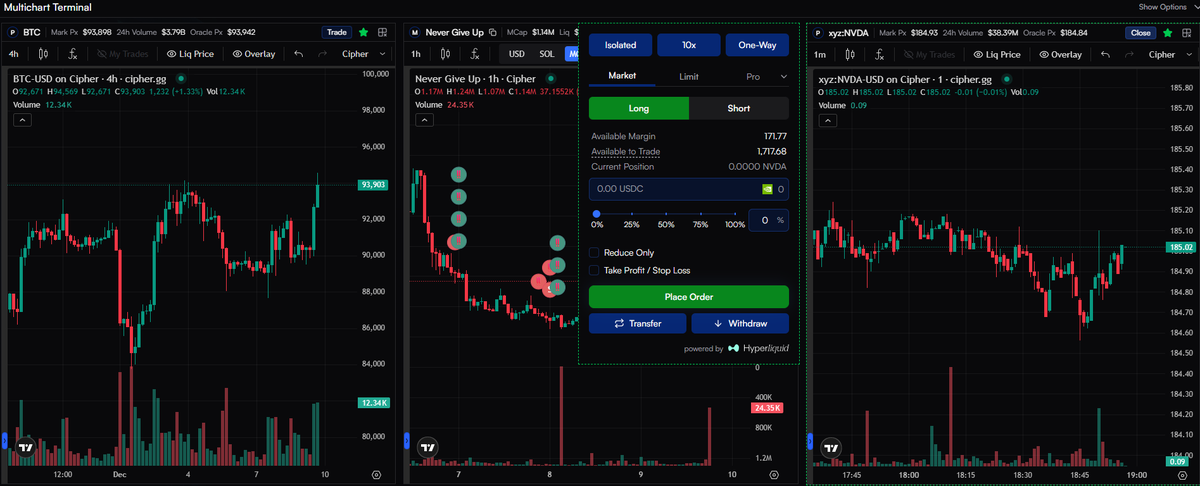Enable Take Profit / Stop Loss checkbox
Image resolution: width=1200 pixels, height=486 pixels.
594,270
